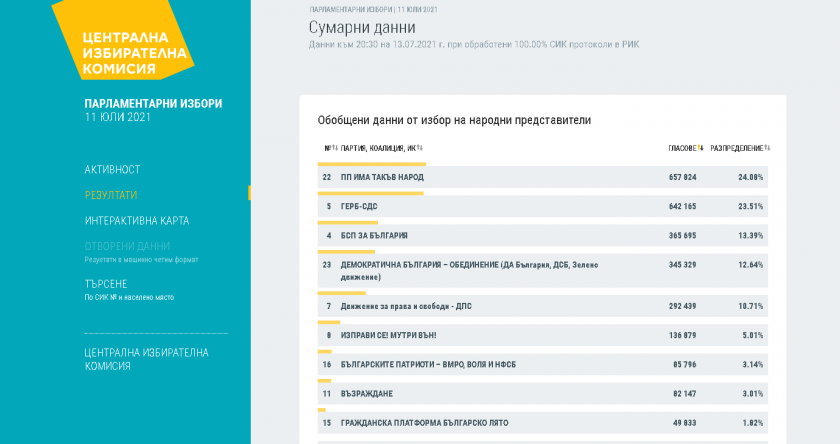
Task: Click the Разпределение column header
Action: 737,148
